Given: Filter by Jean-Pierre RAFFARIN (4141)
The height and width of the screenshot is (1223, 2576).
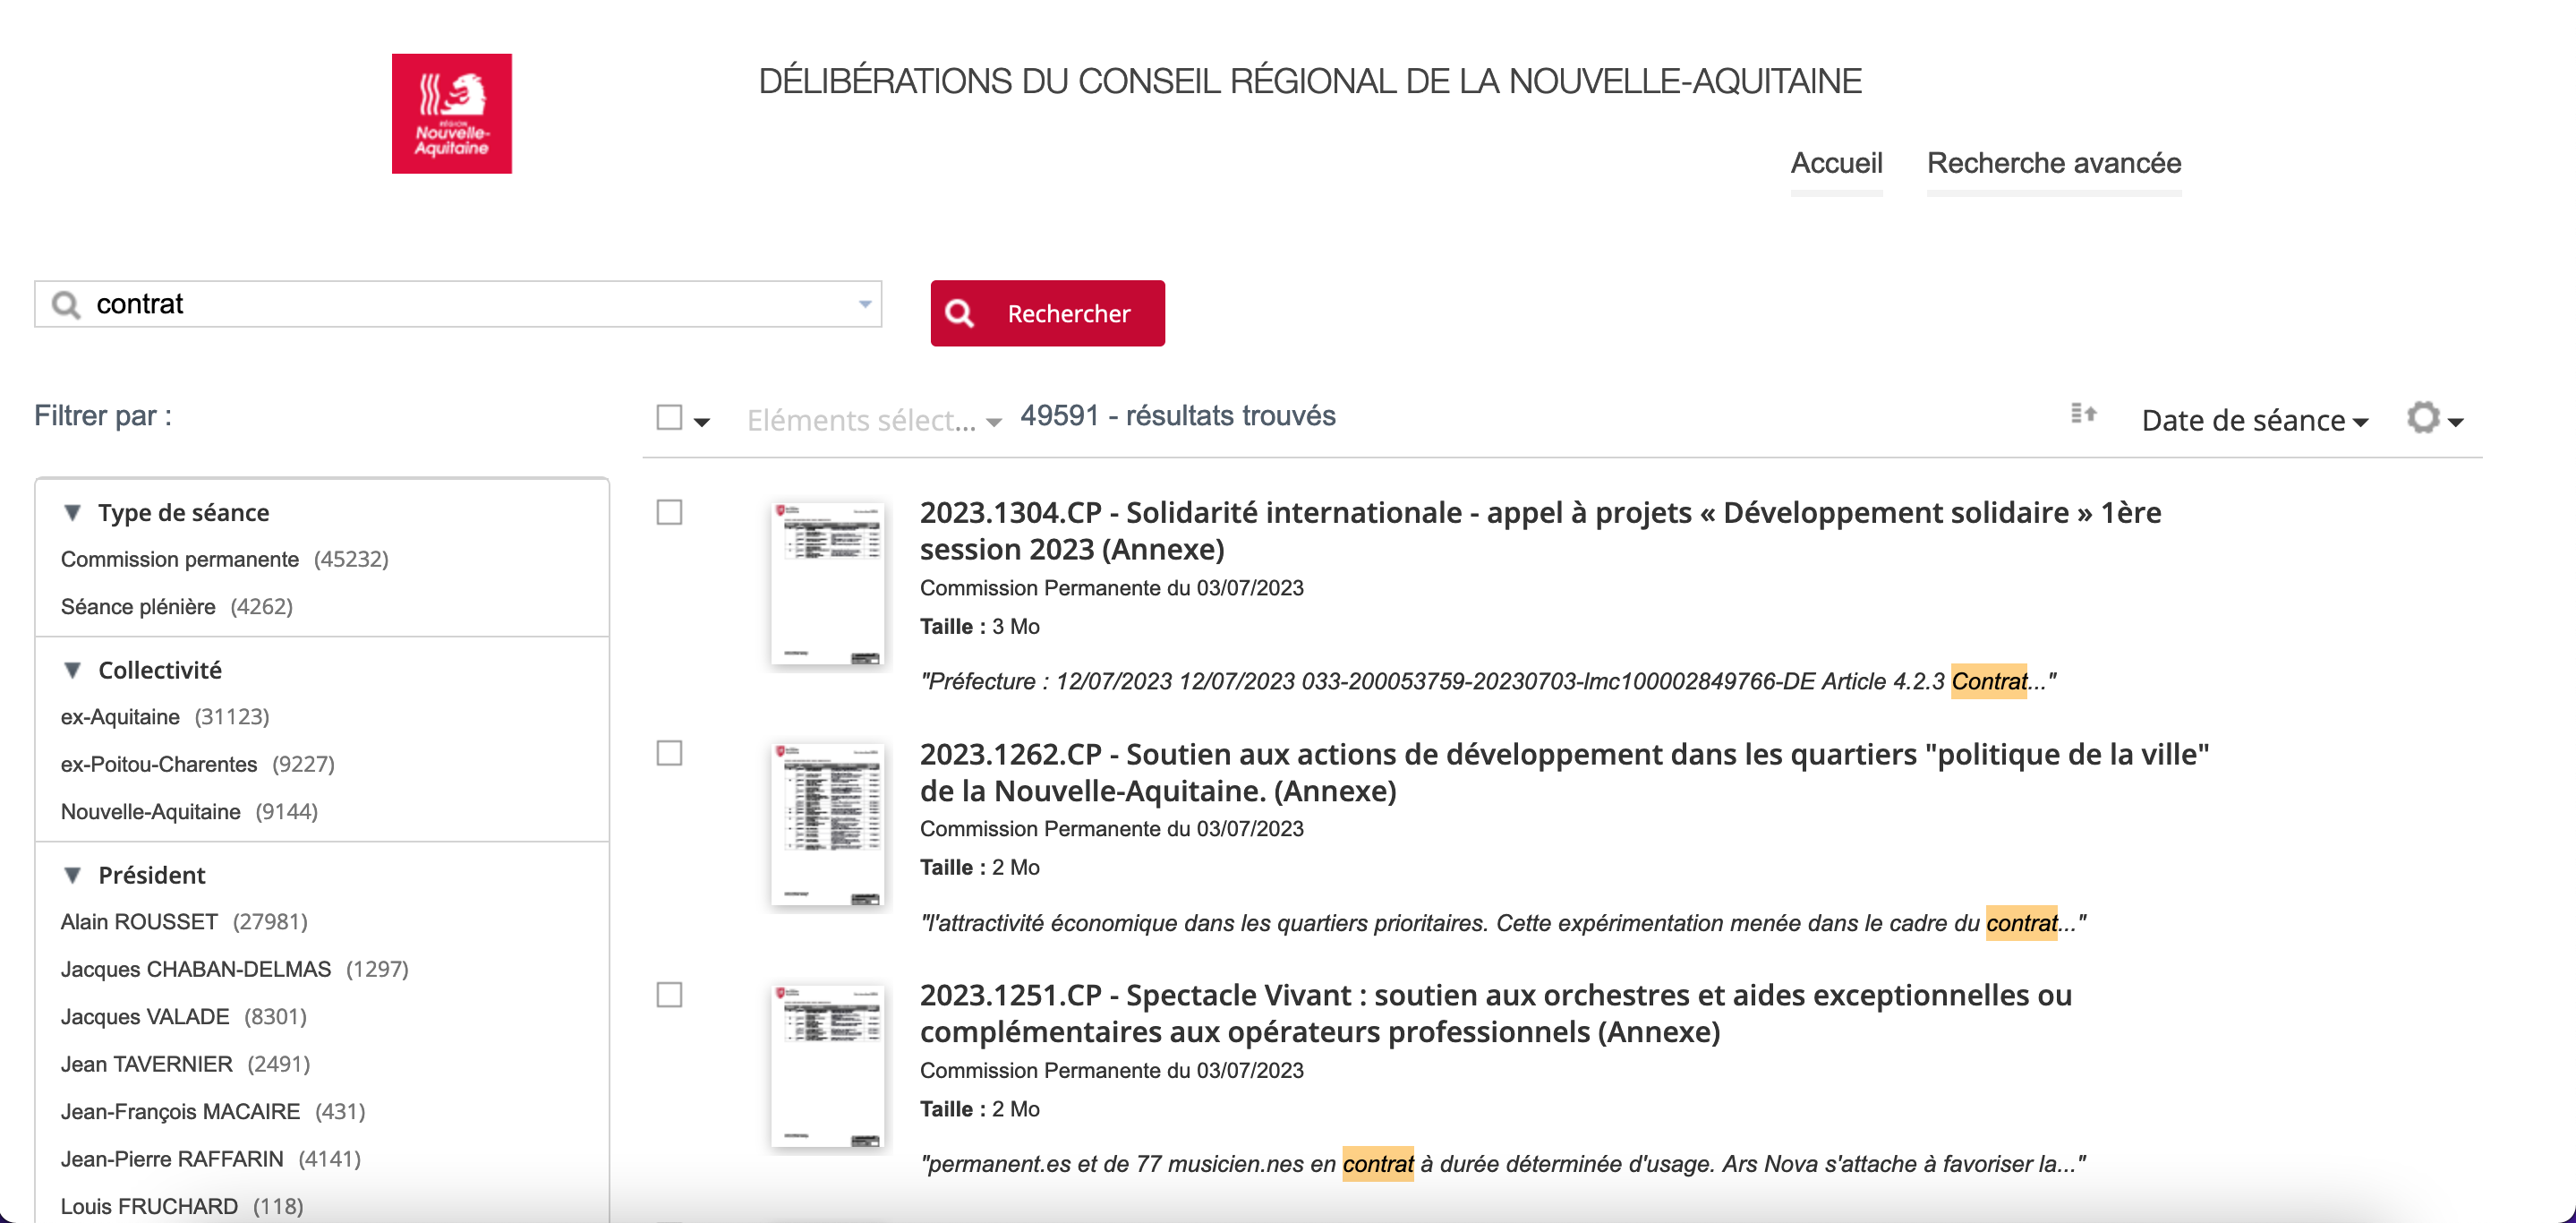Looking at the screenshot, I should (x=211, y=1159).
